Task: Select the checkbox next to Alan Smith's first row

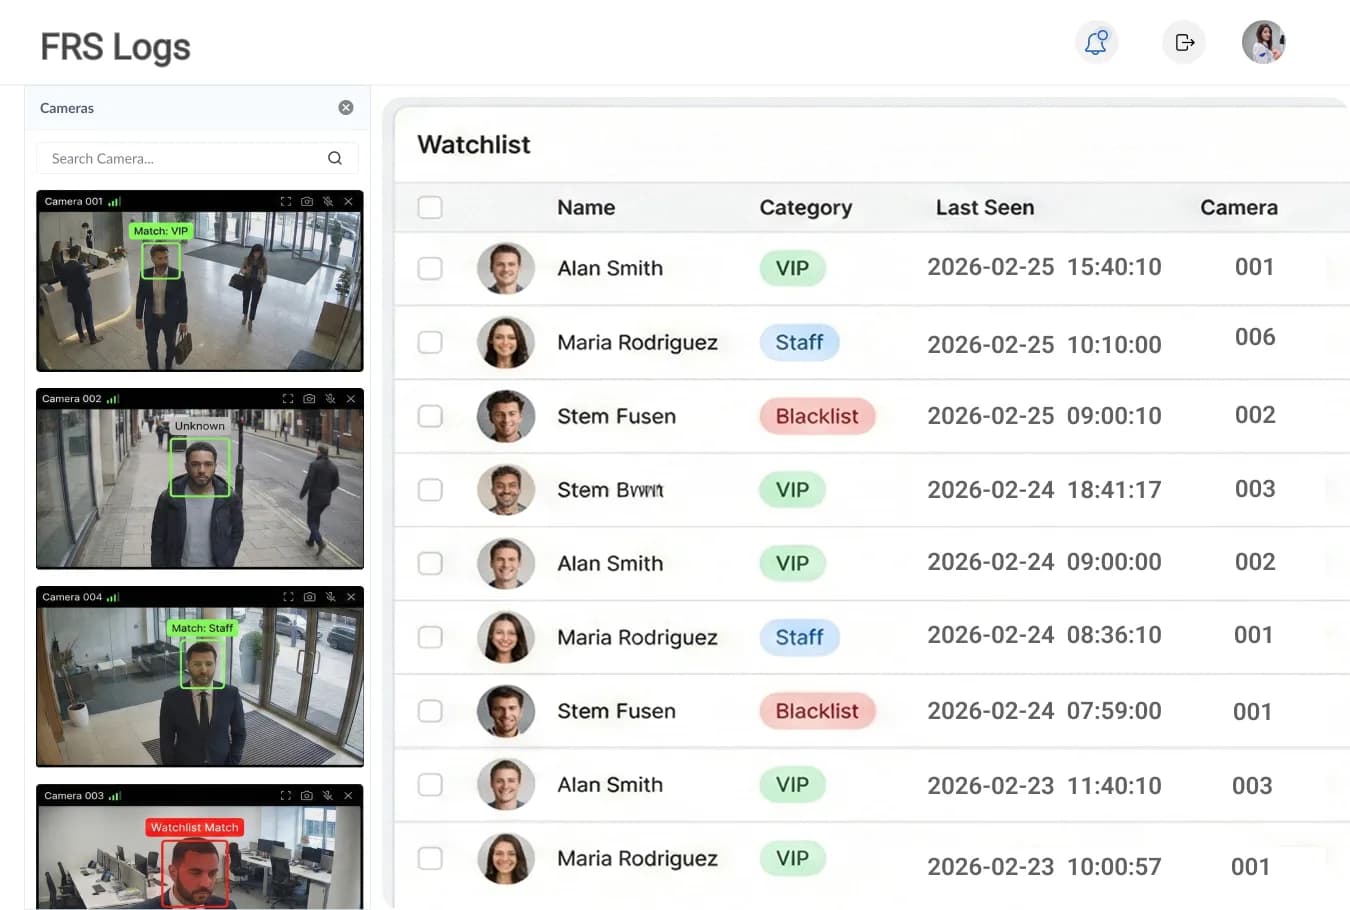Action: [x=430, y=268]
